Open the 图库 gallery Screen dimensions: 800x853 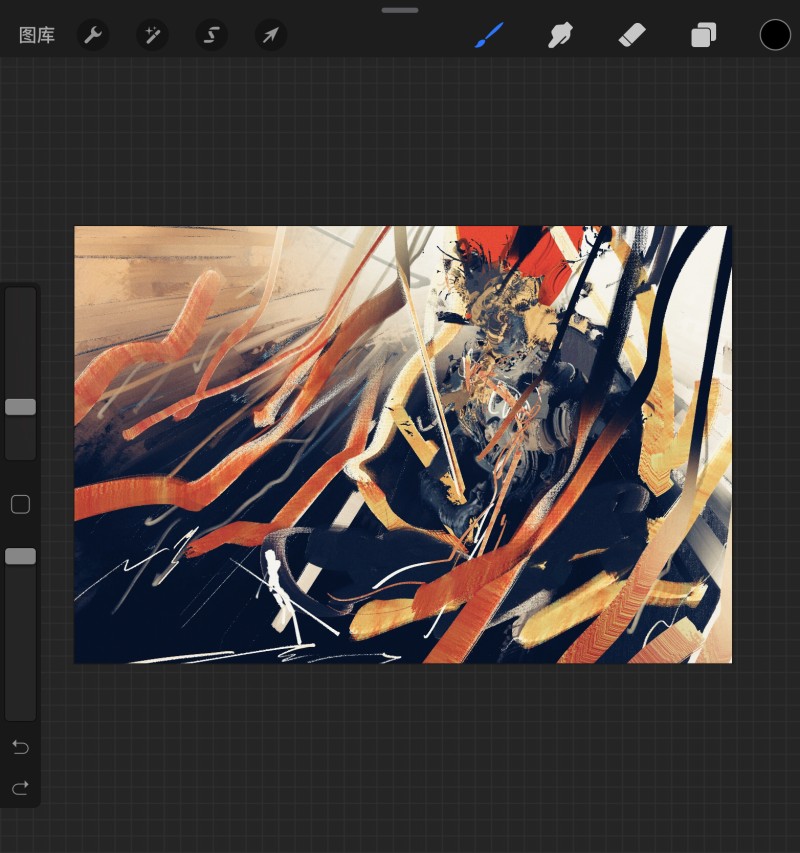click(x=37, y=35)
